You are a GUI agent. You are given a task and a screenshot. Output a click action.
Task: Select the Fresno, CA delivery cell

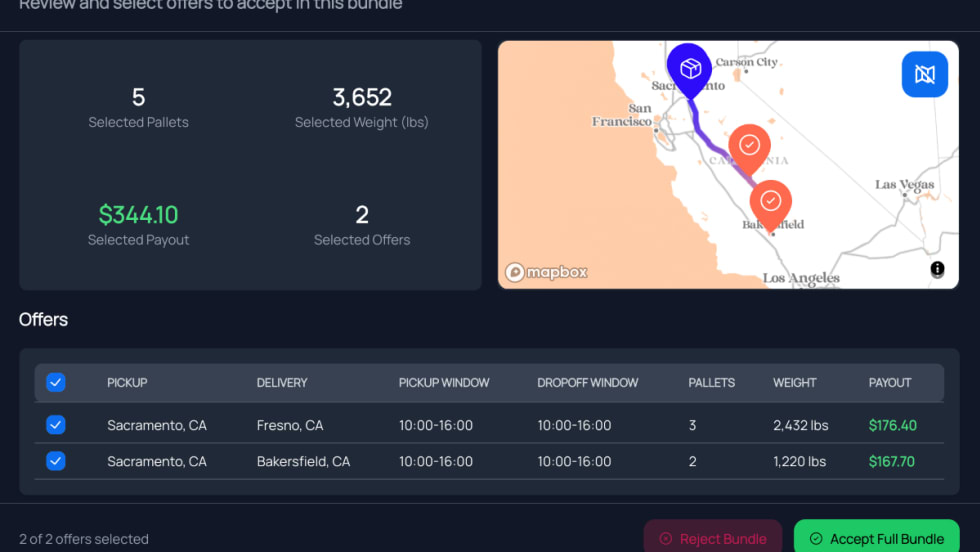coord(290,425)
